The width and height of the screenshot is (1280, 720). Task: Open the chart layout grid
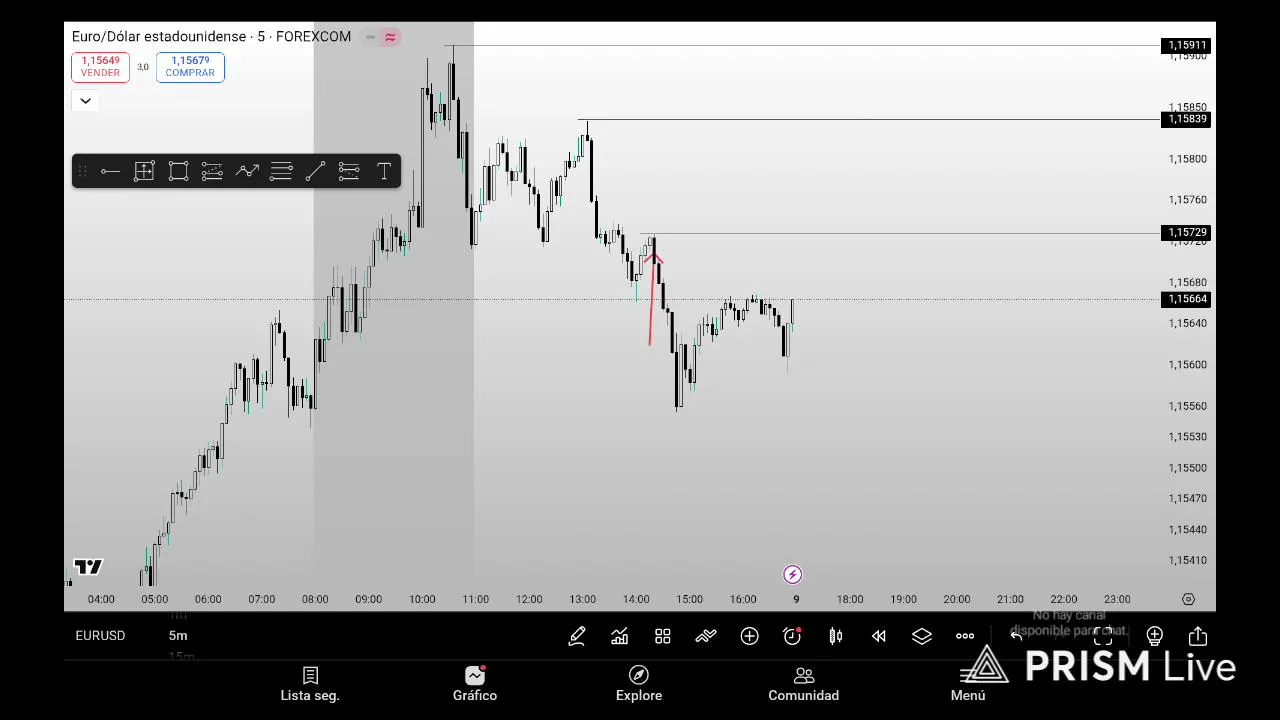click(663, 636)
